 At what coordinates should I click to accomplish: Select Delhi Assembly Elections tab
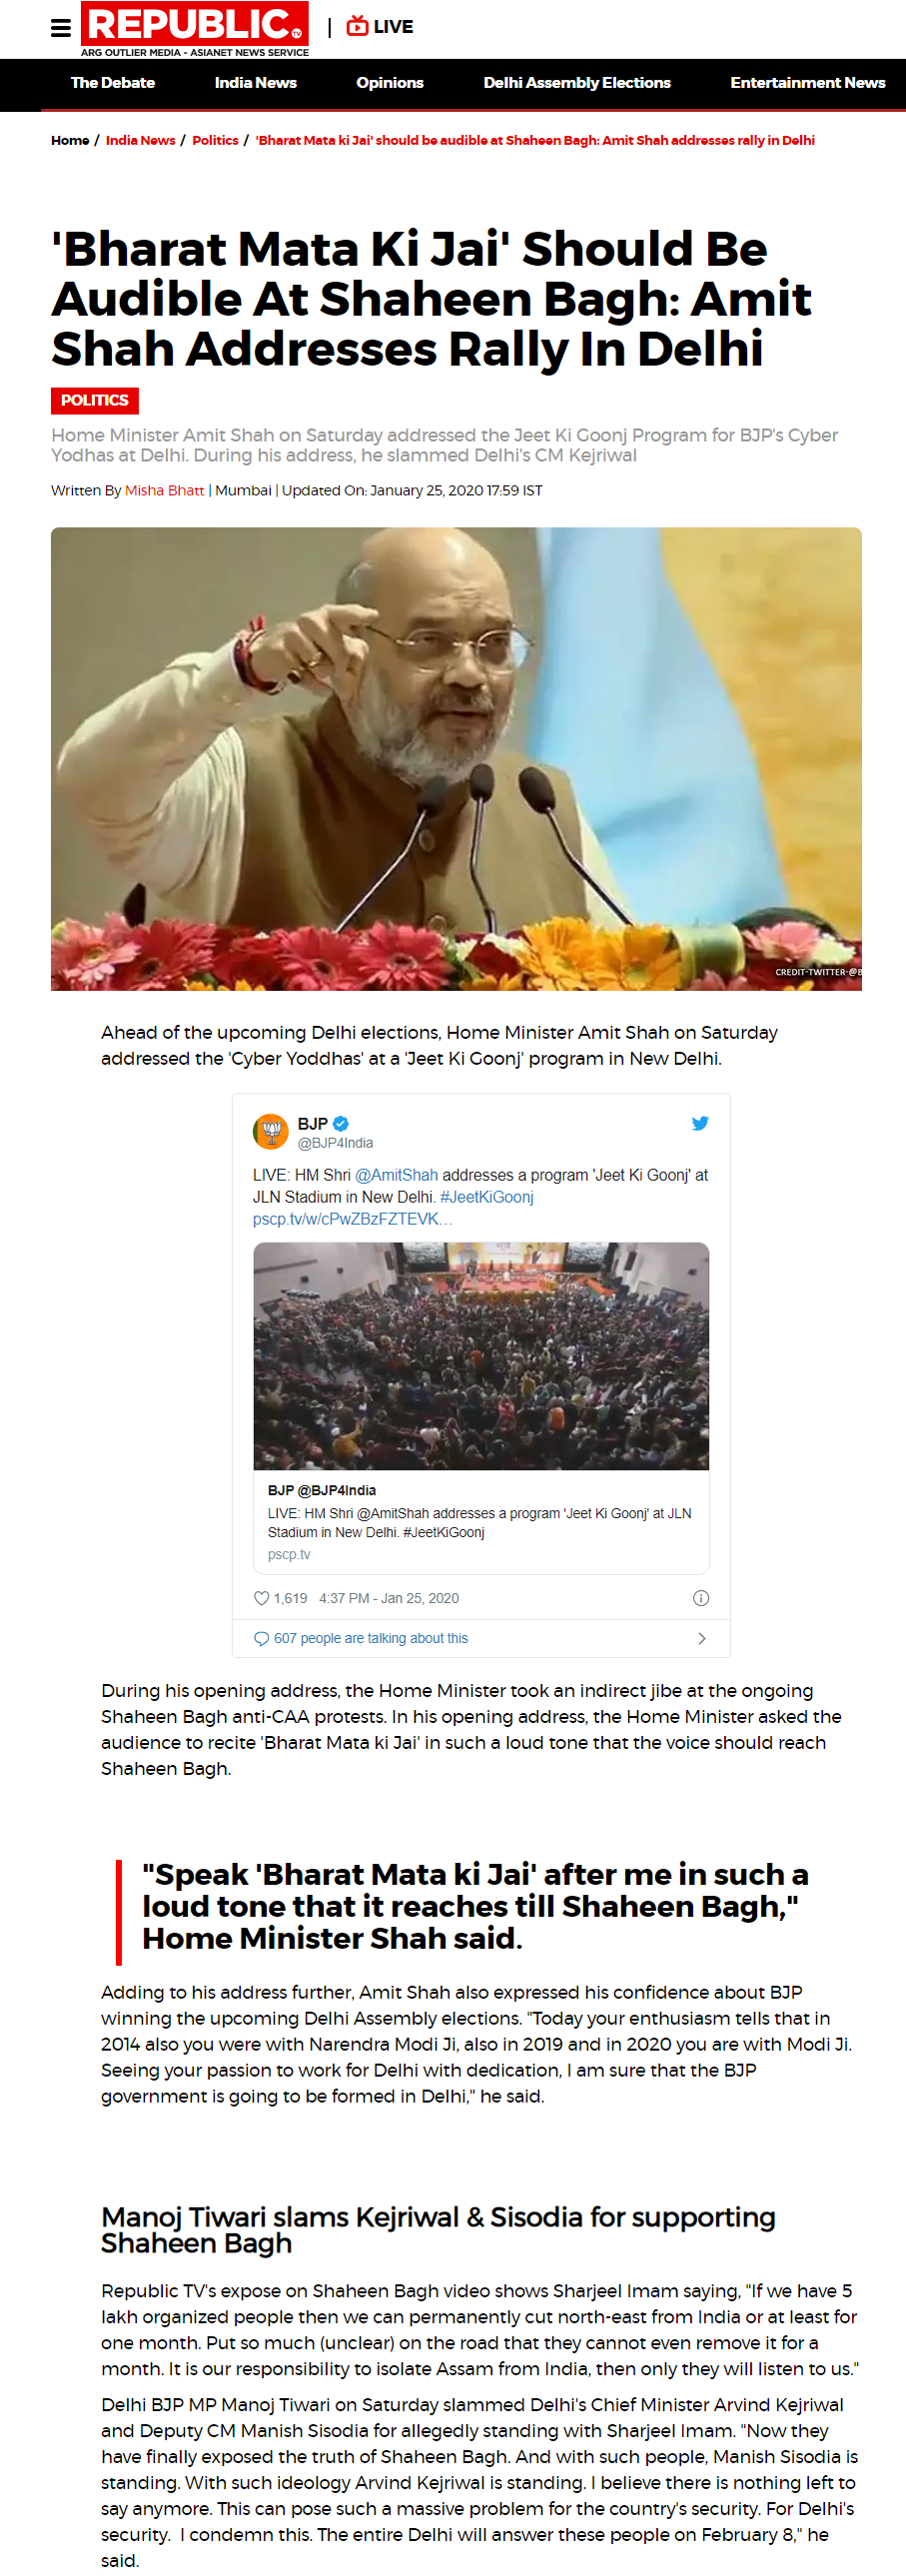coord(577,83)
